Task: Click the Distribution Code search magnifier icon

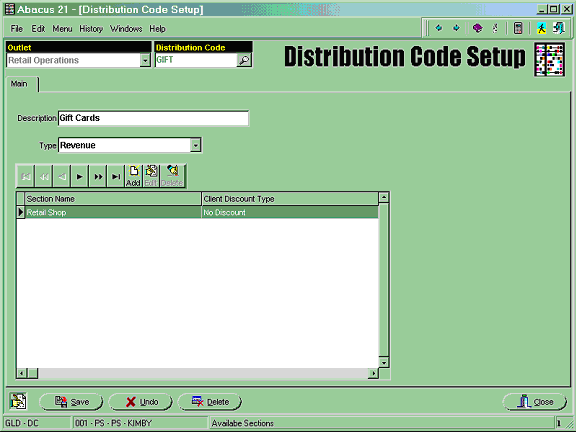Action: [x=244, y=60]
